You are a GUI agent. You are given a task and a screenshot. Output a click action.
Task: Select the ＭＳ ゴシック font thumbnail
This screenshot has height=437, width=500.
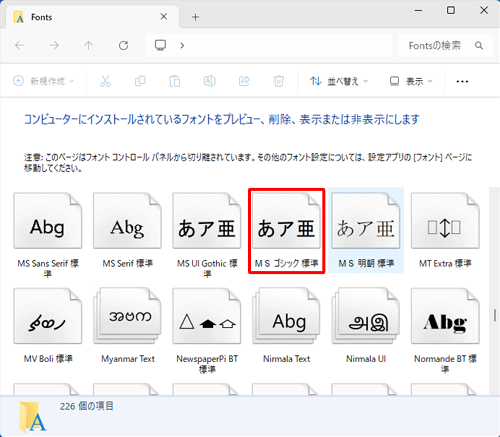tap(286, 221)
